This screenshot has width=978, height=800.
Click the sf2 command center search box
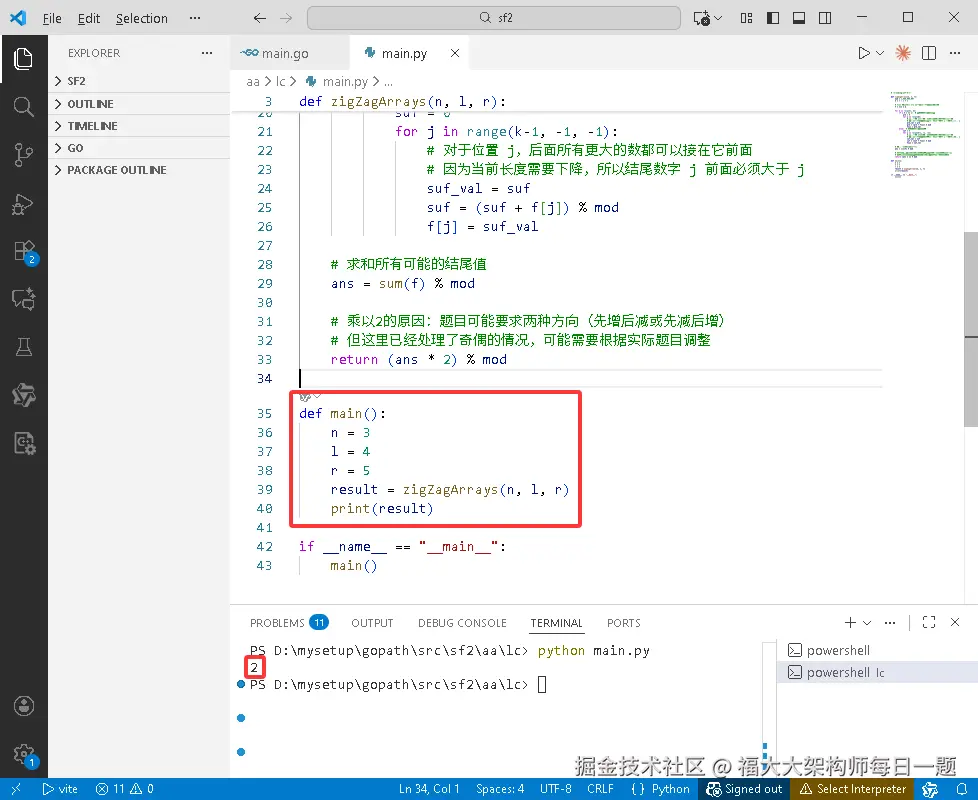click(493, 18)
